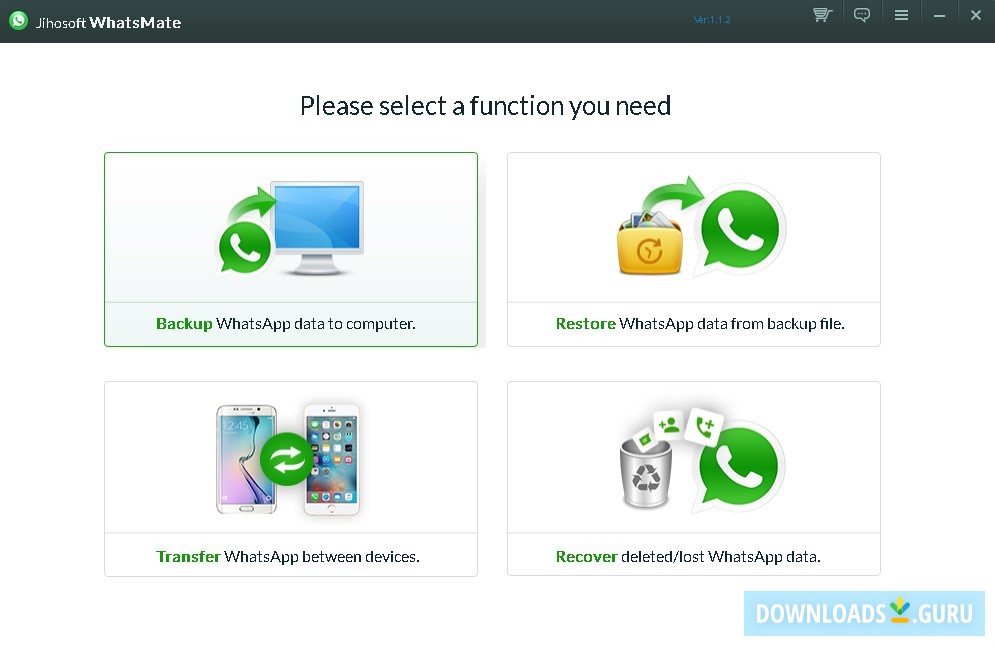This screenshot has height=646, width=995.
Task: Click the Samsung phone image in Transfer card
Action: 244,459
